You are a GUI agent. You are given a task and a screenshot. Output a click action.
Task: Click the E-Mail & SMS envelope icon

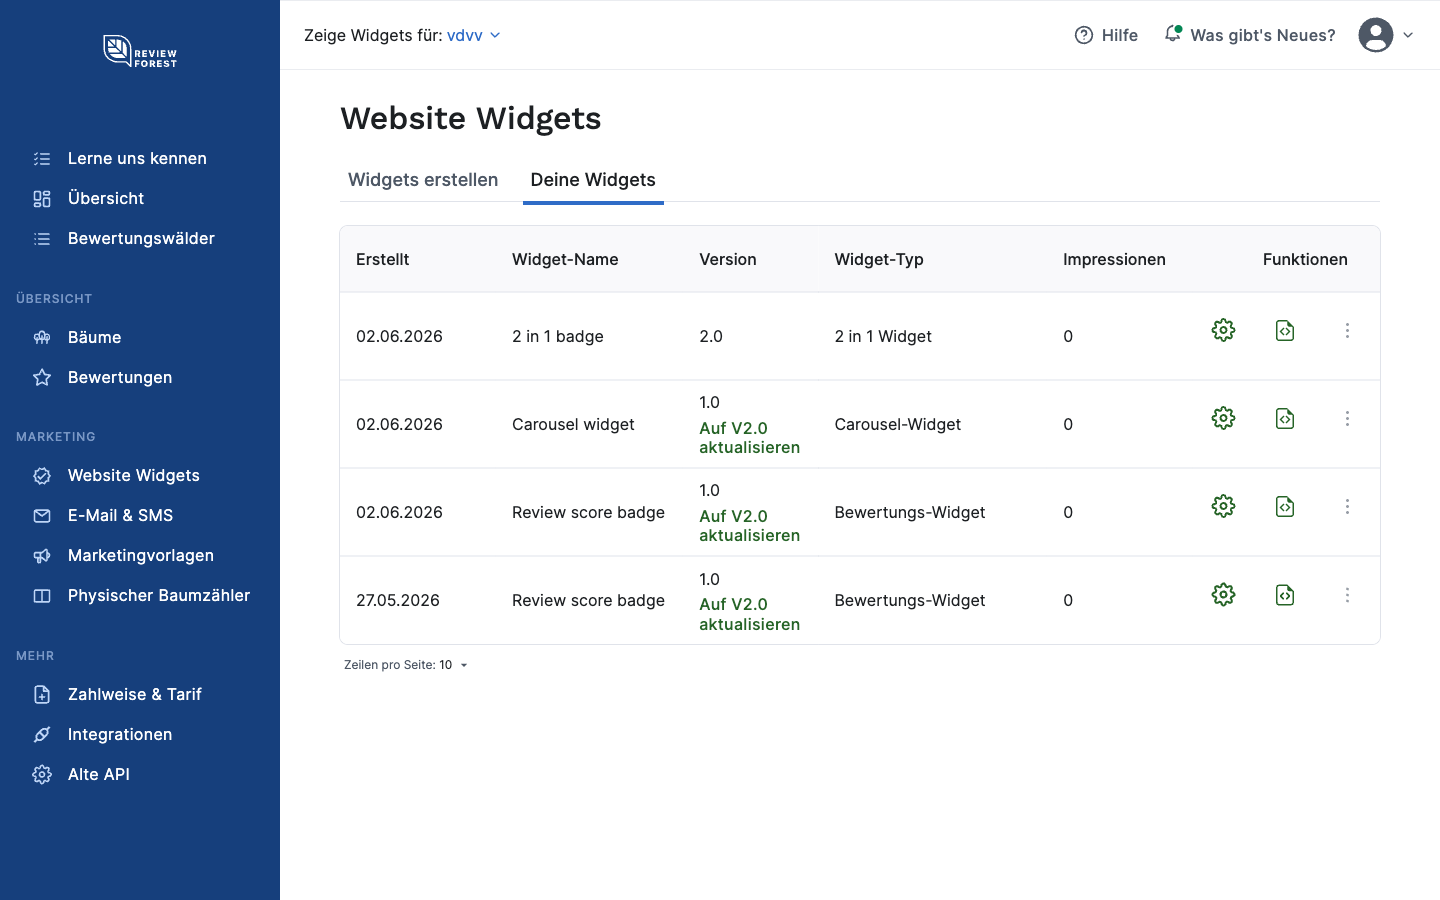click(x=42, y=516)
